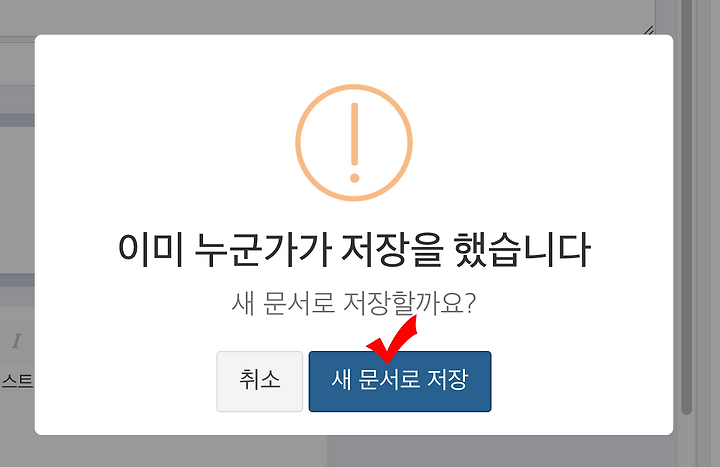Viewport: 720px width, 467px height.
Task: Click dimmed overlay above the dialog
Action: coord(321,17)
